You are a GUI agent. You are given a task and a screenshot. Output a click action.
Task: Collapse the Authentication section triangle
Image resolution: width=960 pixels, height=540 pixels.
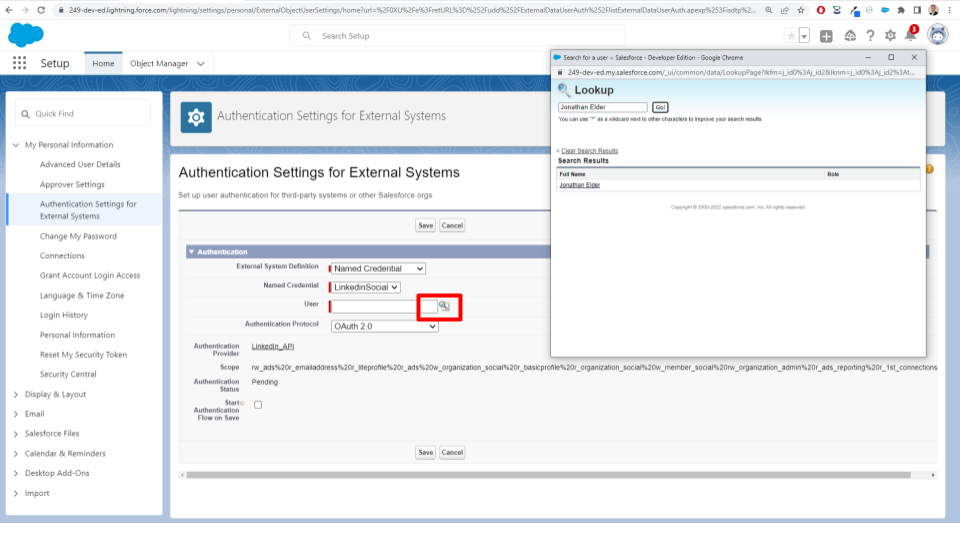click(x=192, y=252)
